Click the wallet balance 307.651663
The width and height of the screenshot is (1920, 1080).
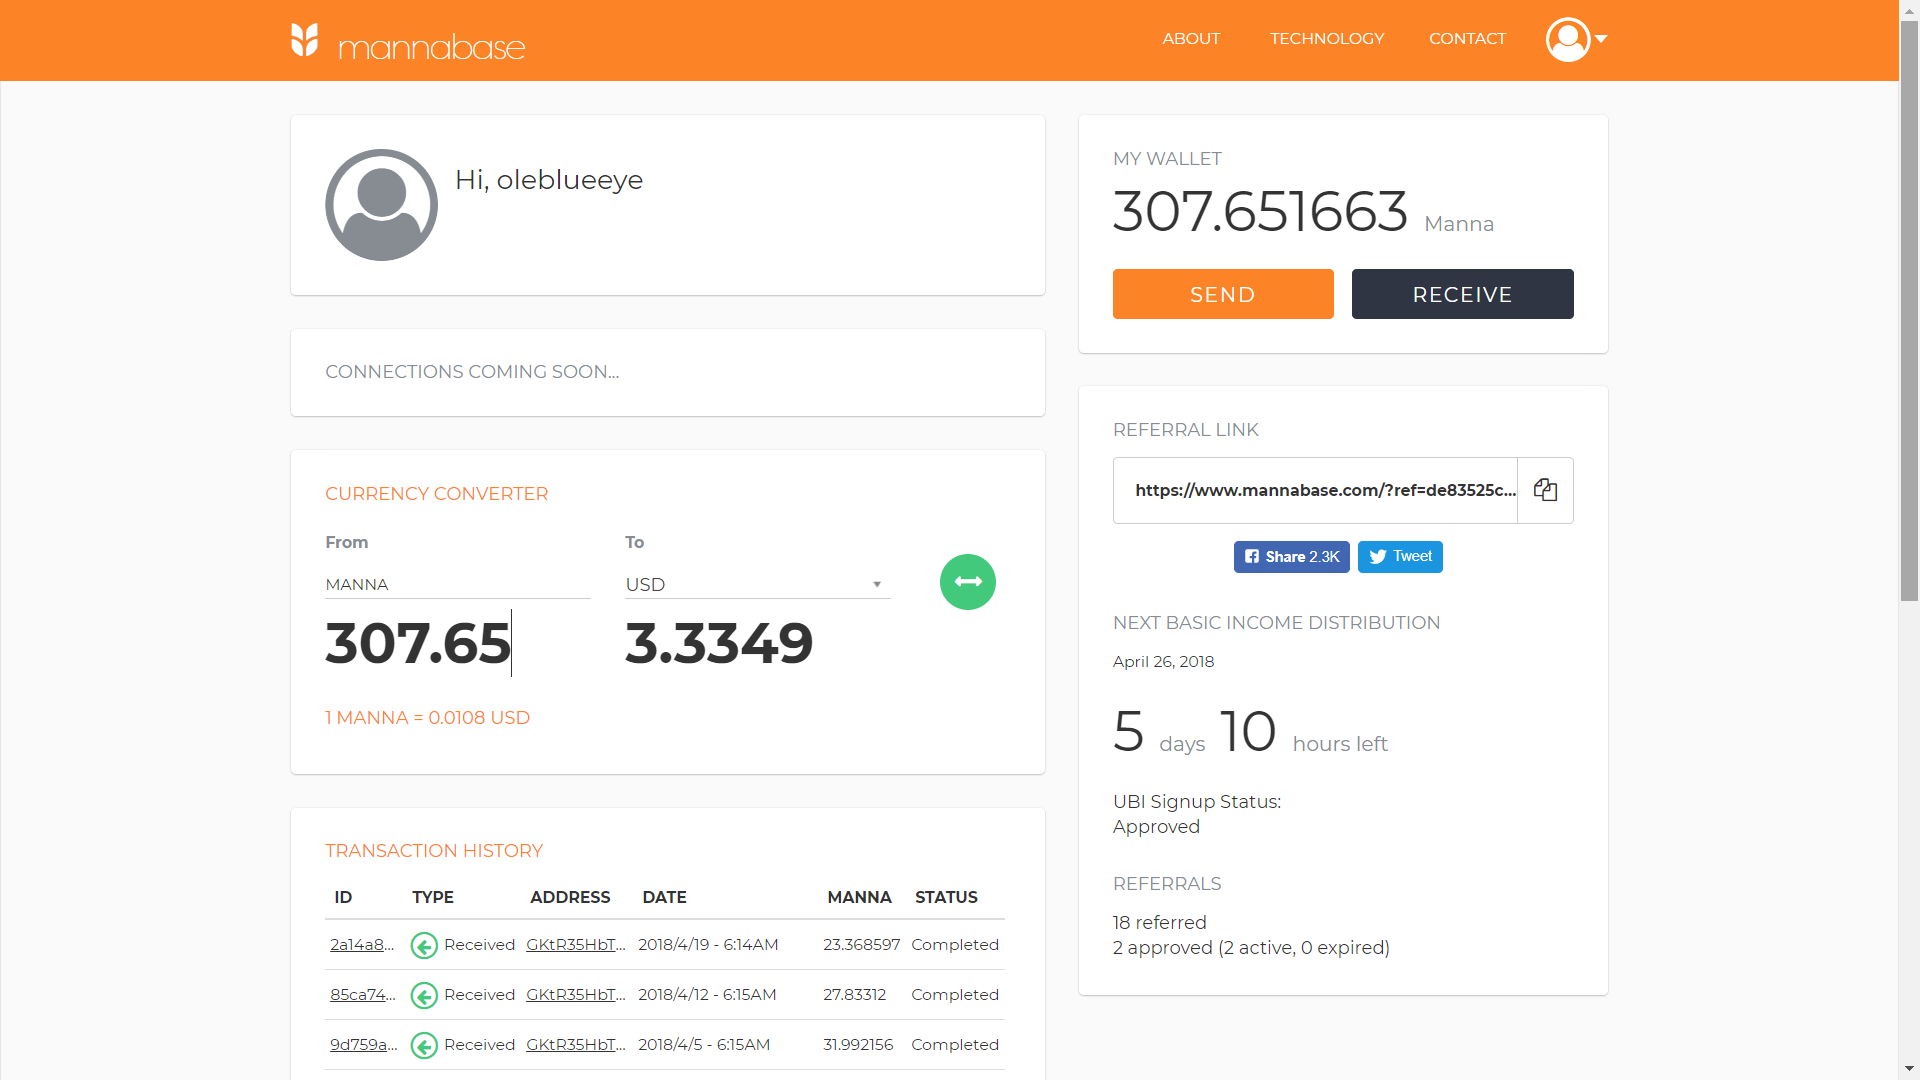(x=1261, y=212)
